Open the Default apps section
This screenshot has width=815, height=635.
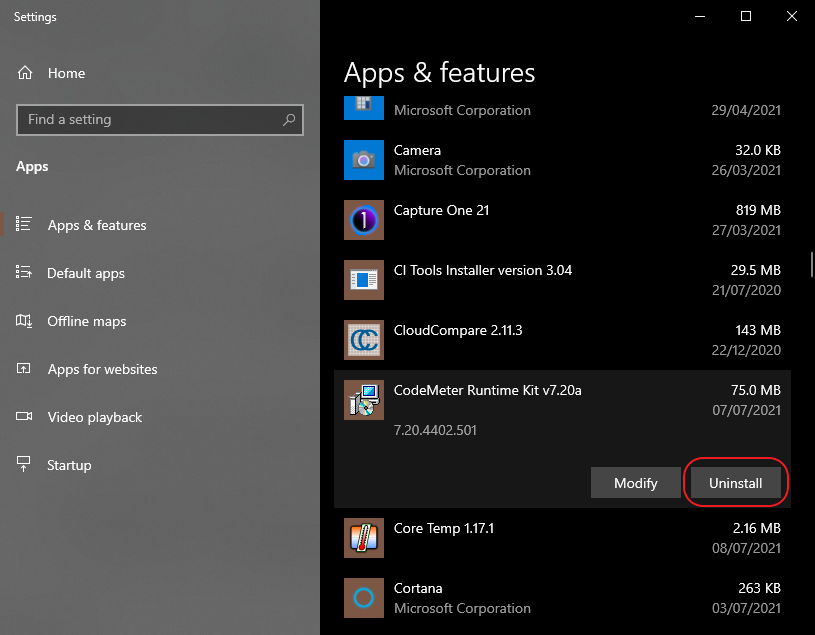click(86, 273)
